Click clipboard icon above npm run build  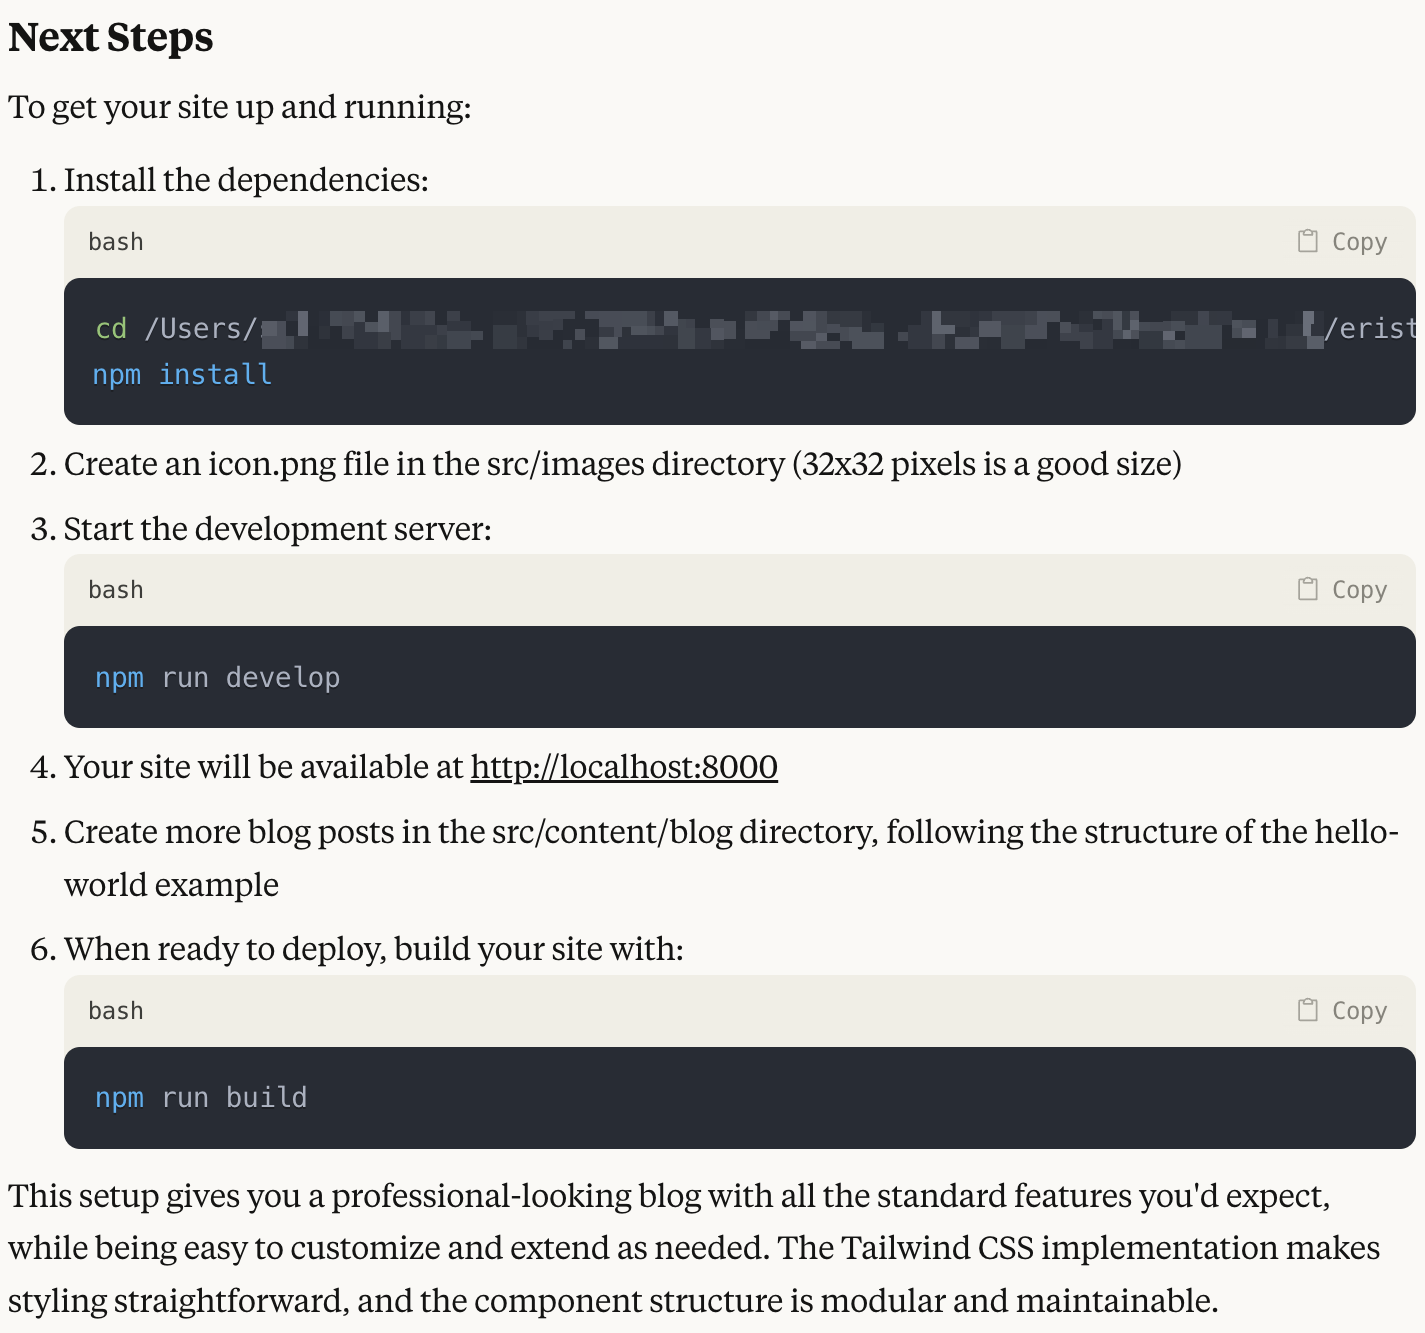1307,1010
